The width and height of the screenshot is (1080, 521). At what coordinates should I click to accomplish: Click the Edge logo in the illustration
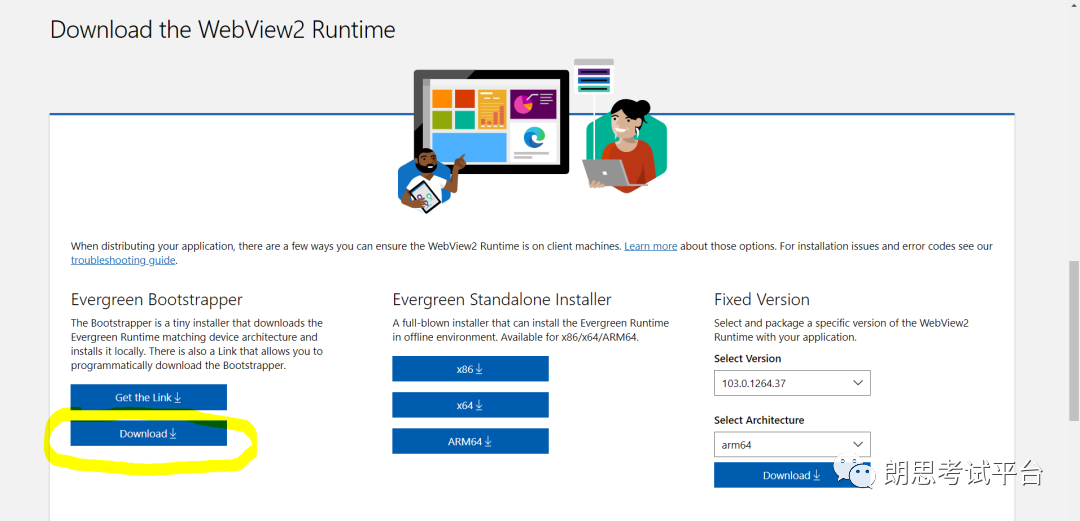(534, 138)
